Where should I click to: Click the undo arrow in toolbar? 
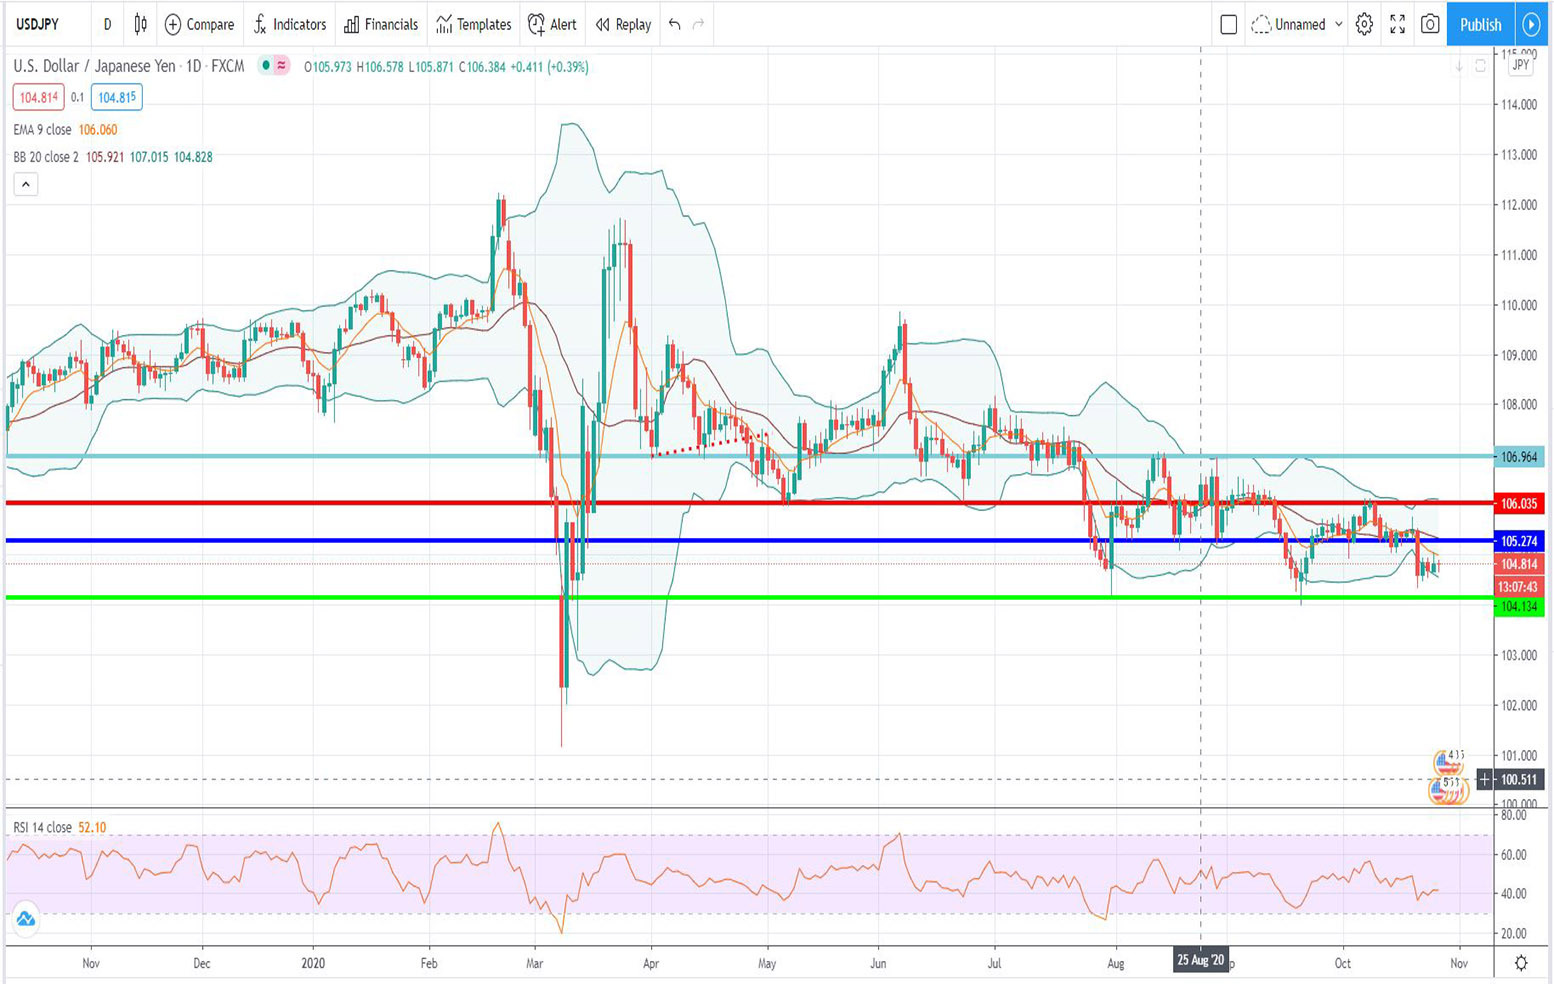675,24
